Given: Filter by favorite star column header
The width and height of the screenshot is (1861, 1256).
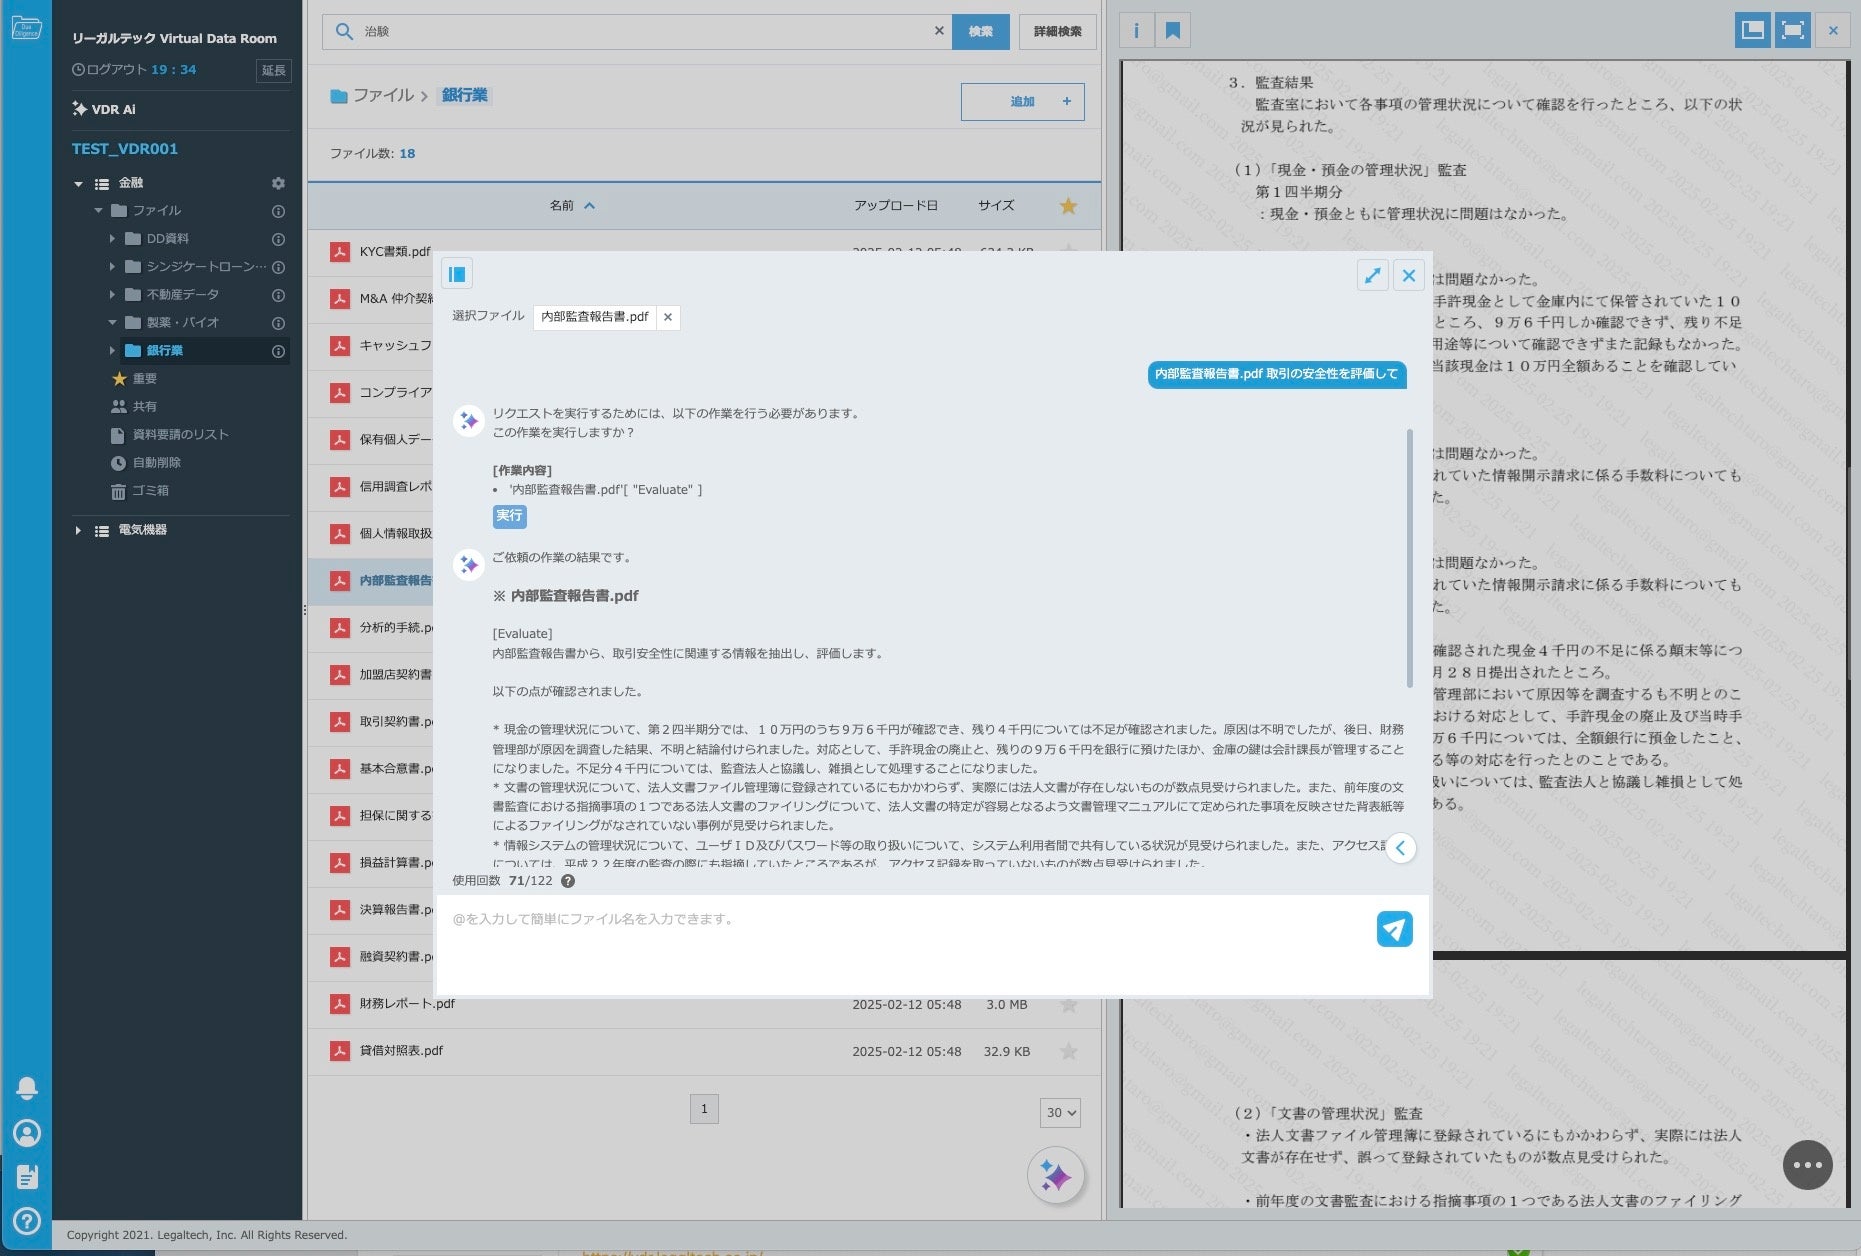Looking at the screenshot, I should pos(1068,206).
